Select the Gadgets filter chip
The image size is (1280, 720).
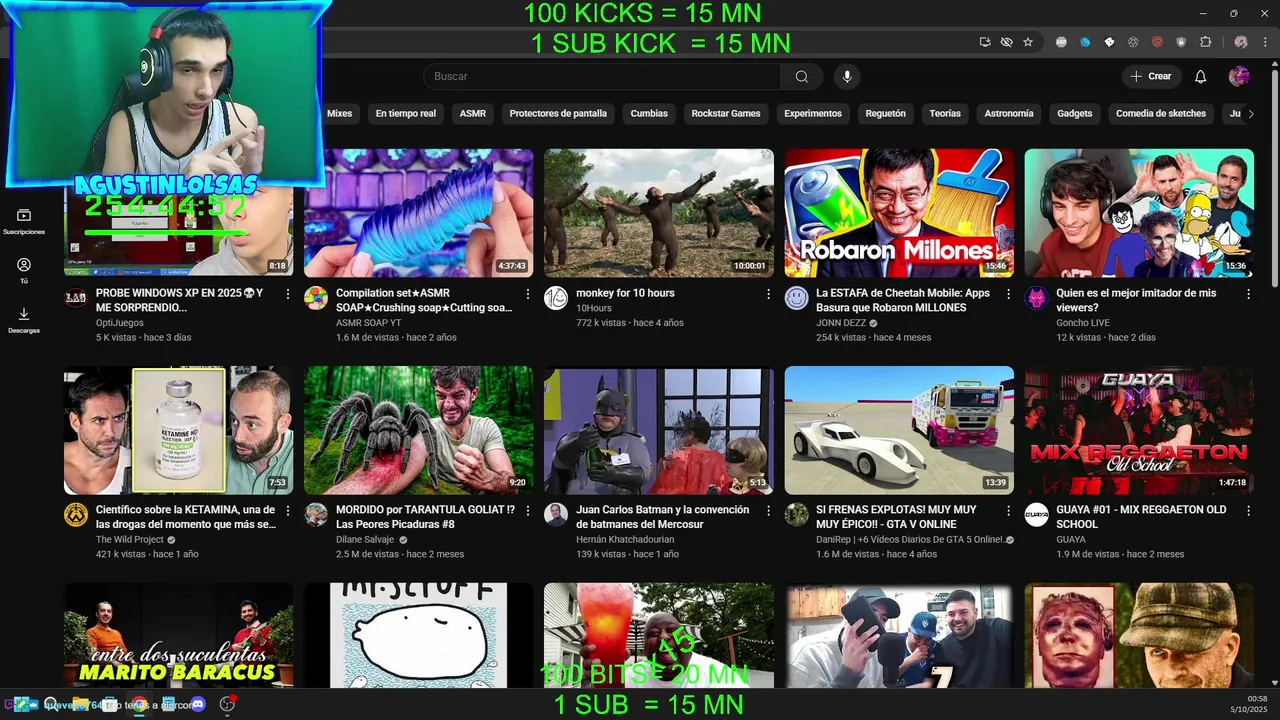click(1075, 114)
